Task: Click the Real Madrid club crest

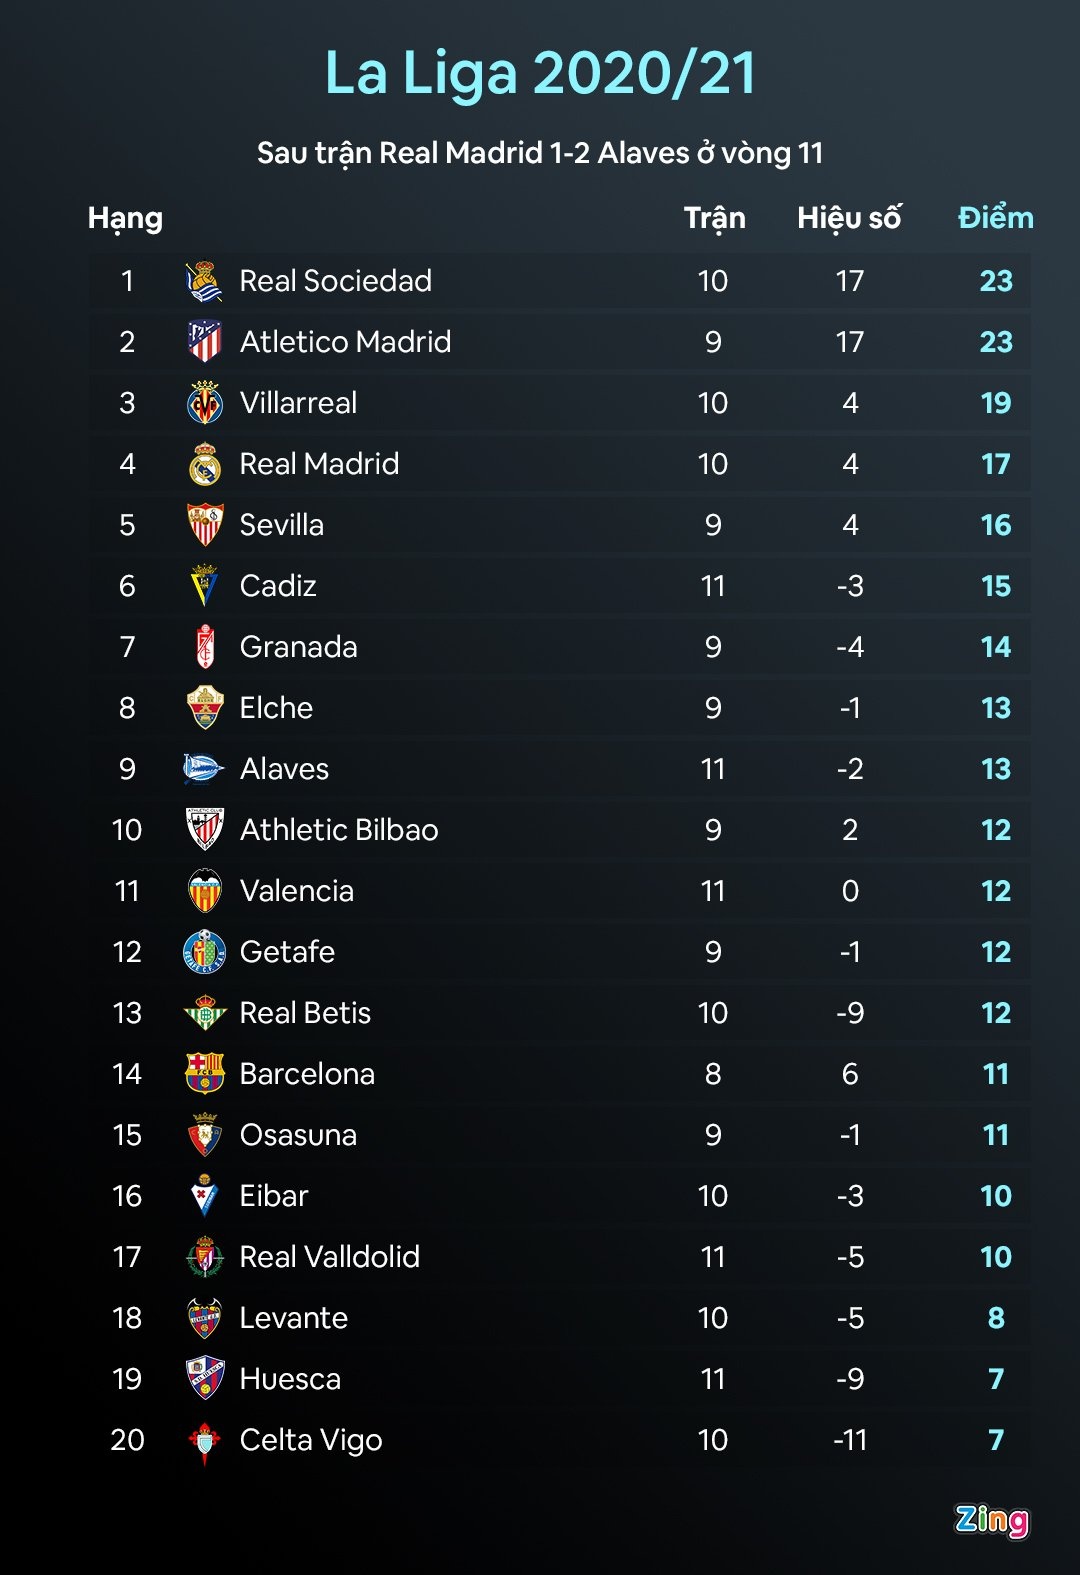Action: point(205,464)
